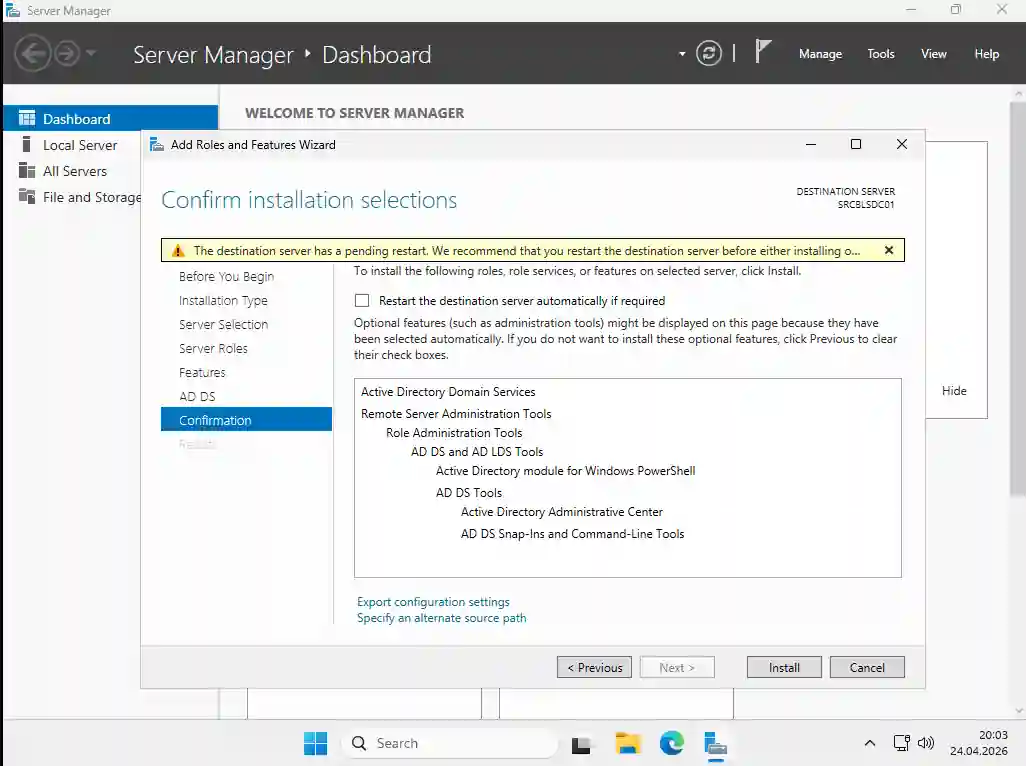The image size is (1026, 766).
Task: Click the Local Server icon in sidebar
Action: pos(26,144)
